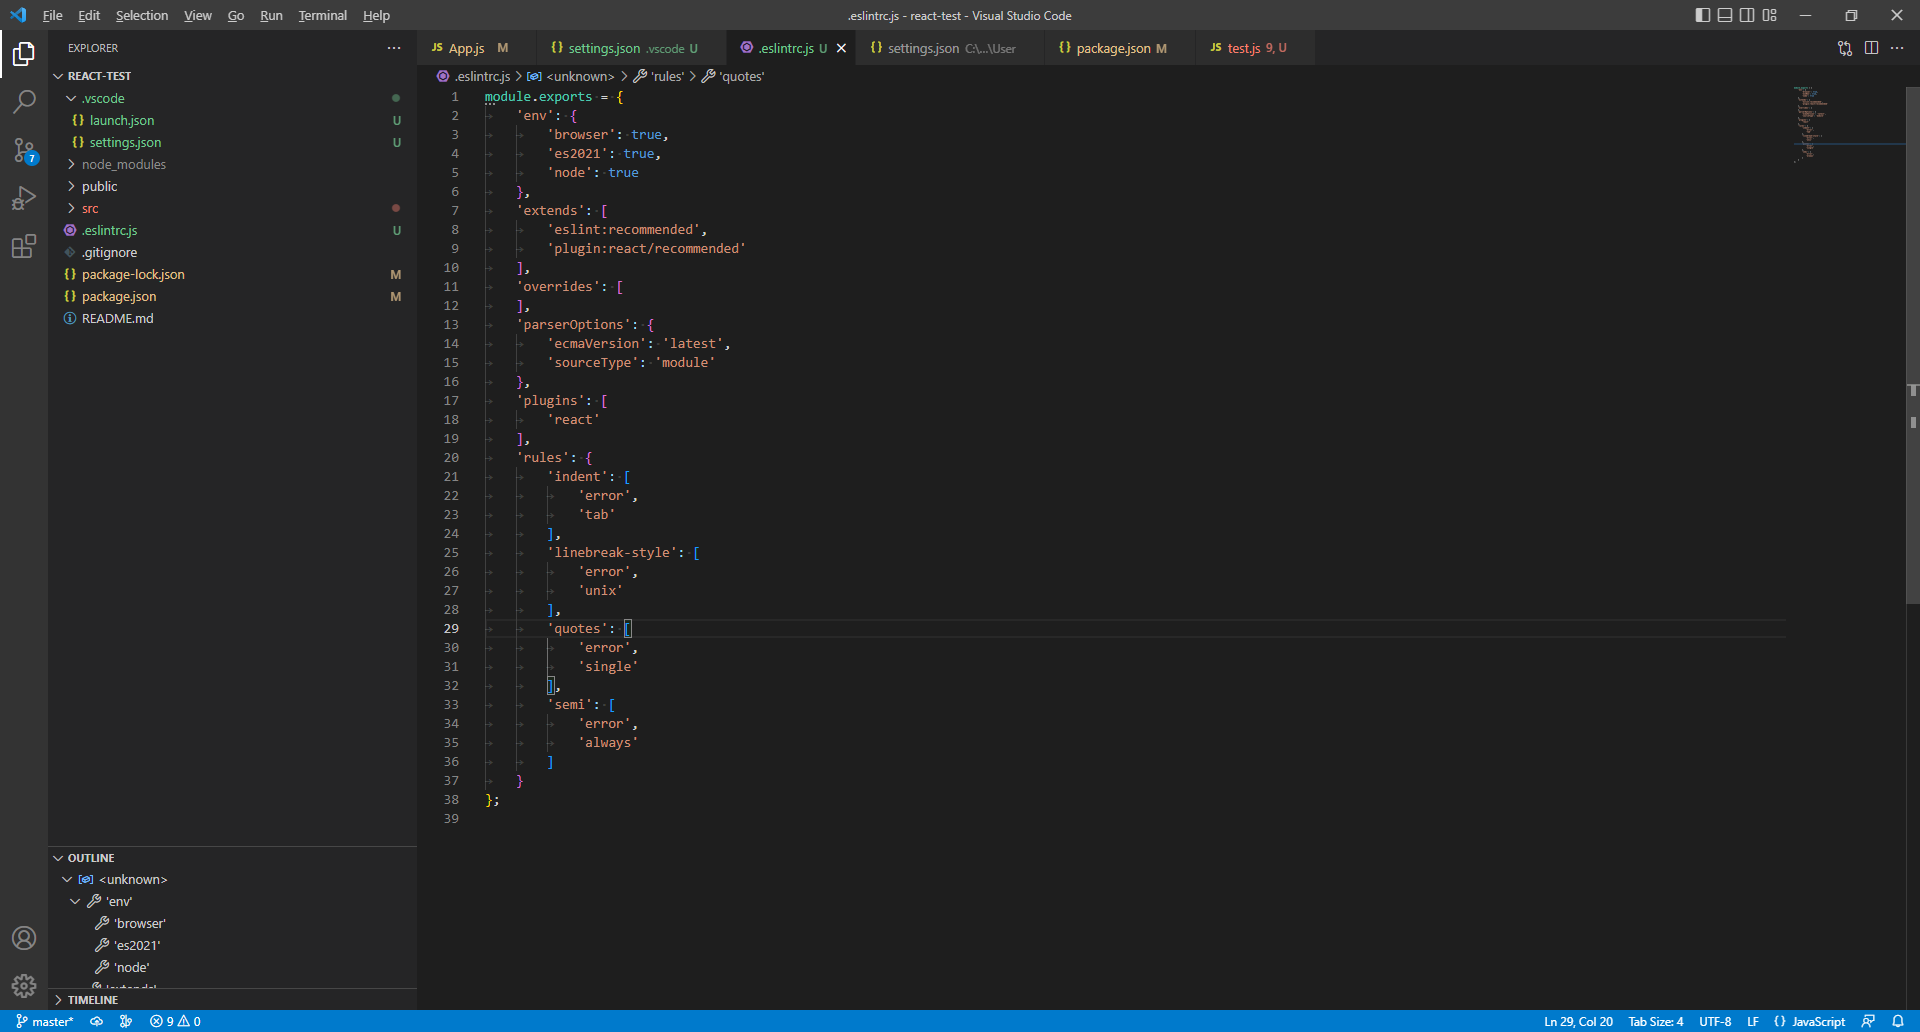This screenshot has width=1920, height=1032.
Task: Click the VS Code logo in title bar
Action: [18, 15]
